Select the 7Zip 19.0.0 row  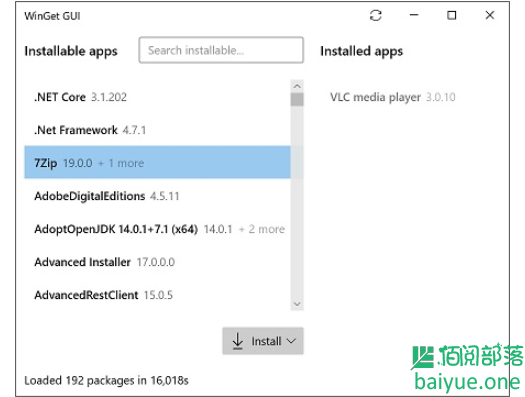157,162
